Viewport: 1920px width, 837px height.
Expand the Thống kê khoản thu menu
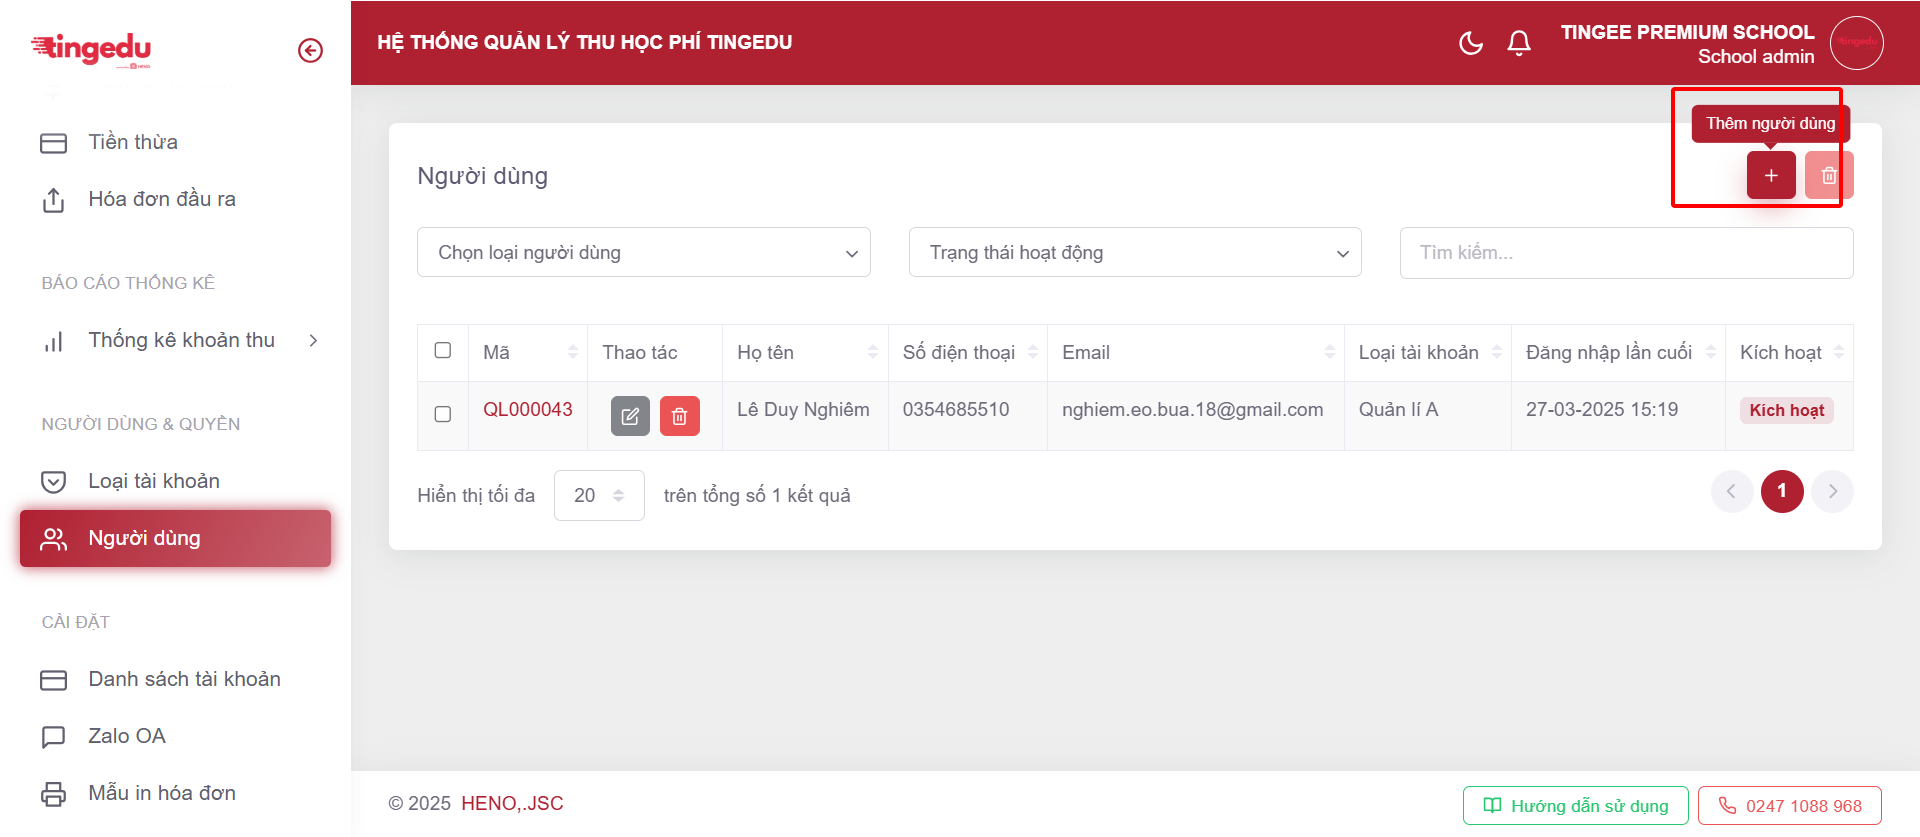click(x=181, y=340)
